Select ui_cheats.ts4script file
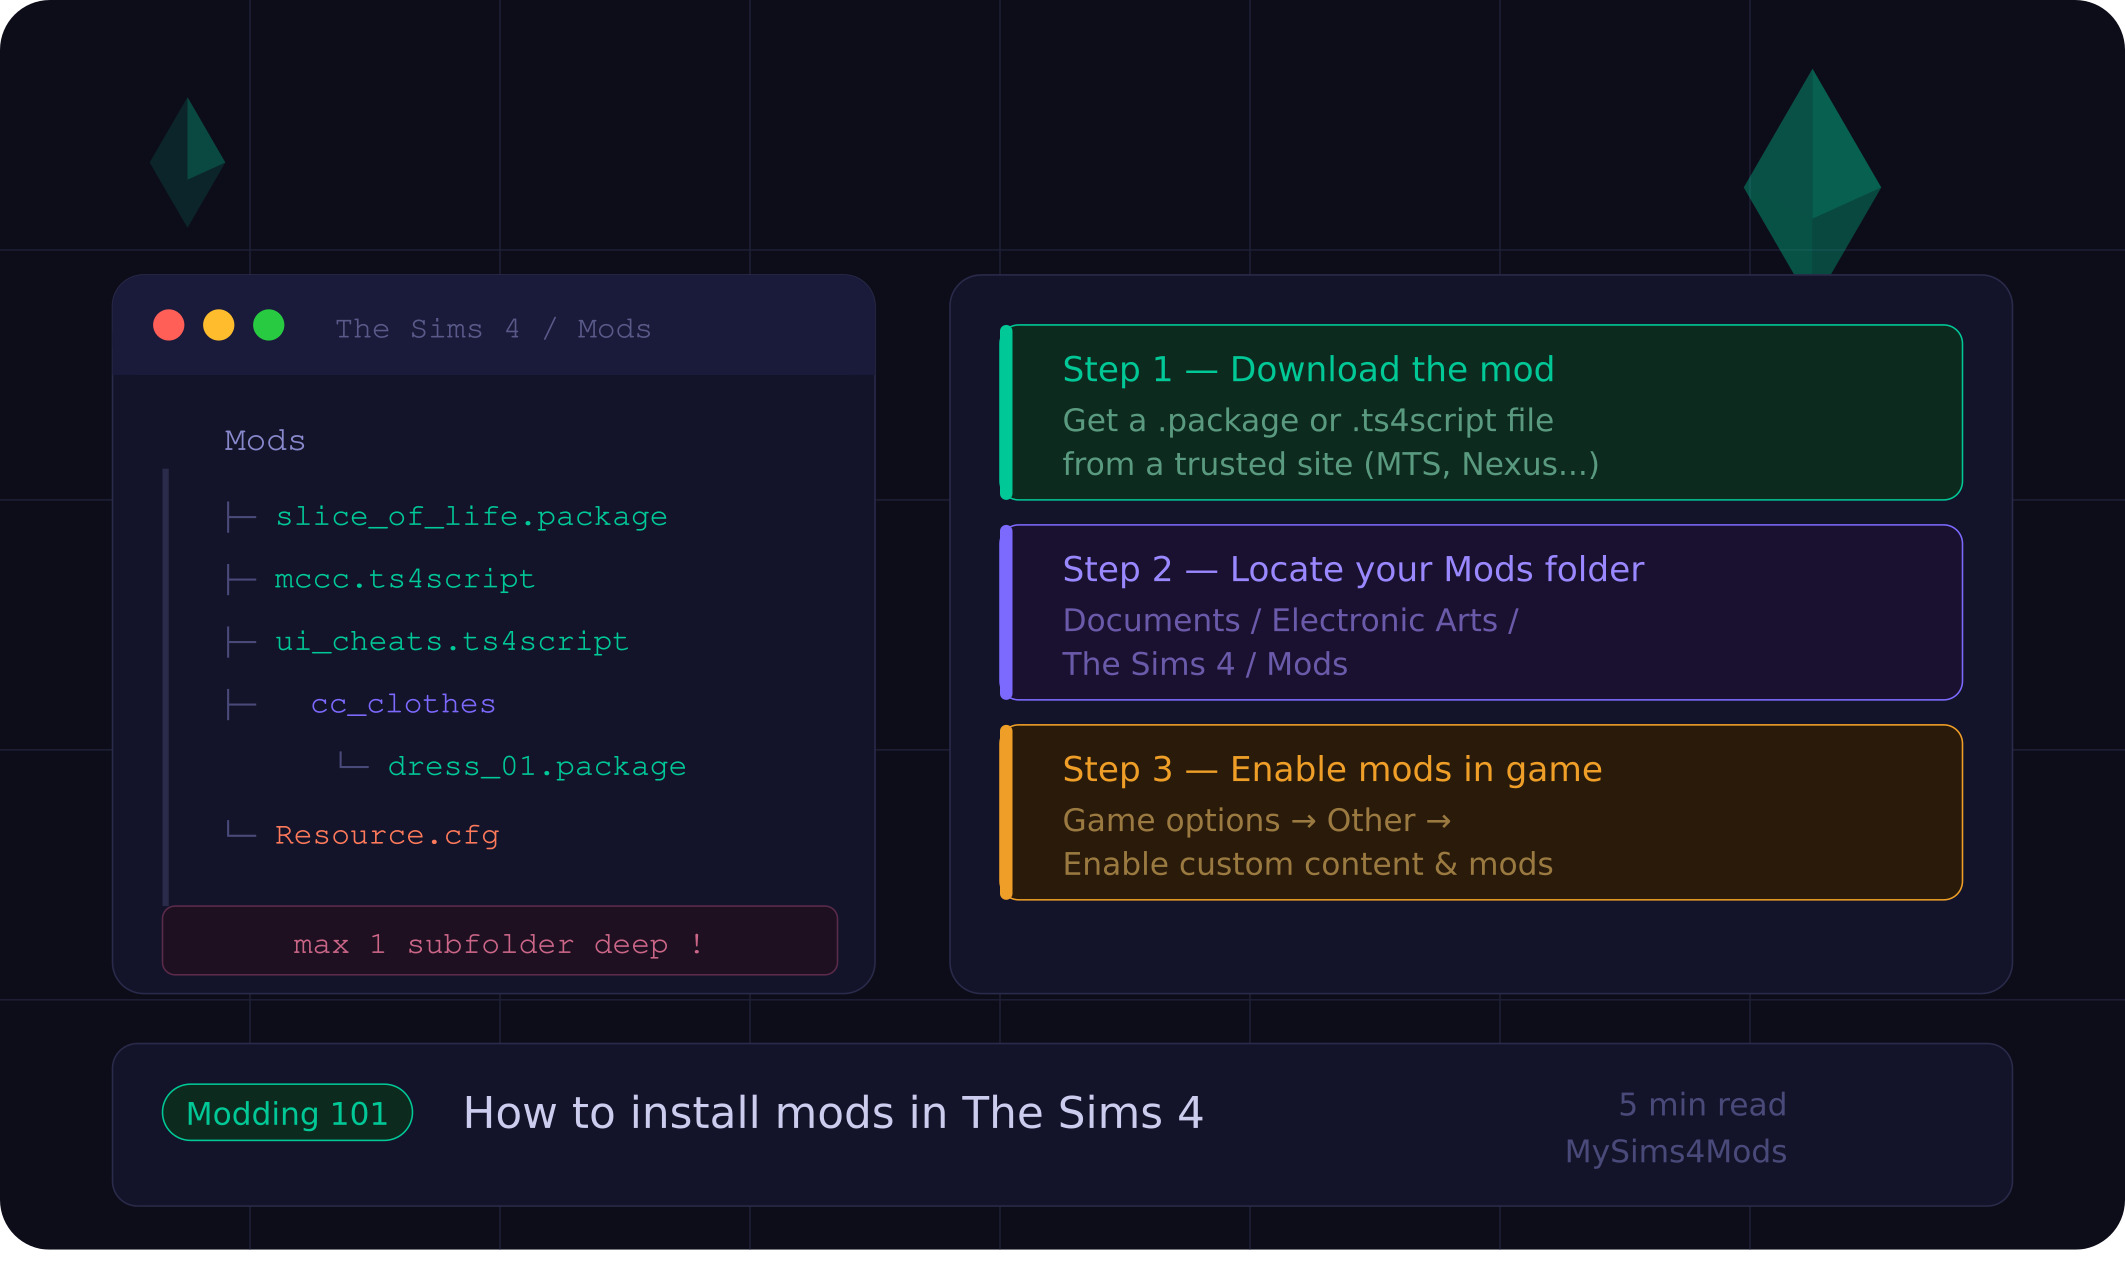This screenshot has width=2125, height=1281. coord(452,642)
